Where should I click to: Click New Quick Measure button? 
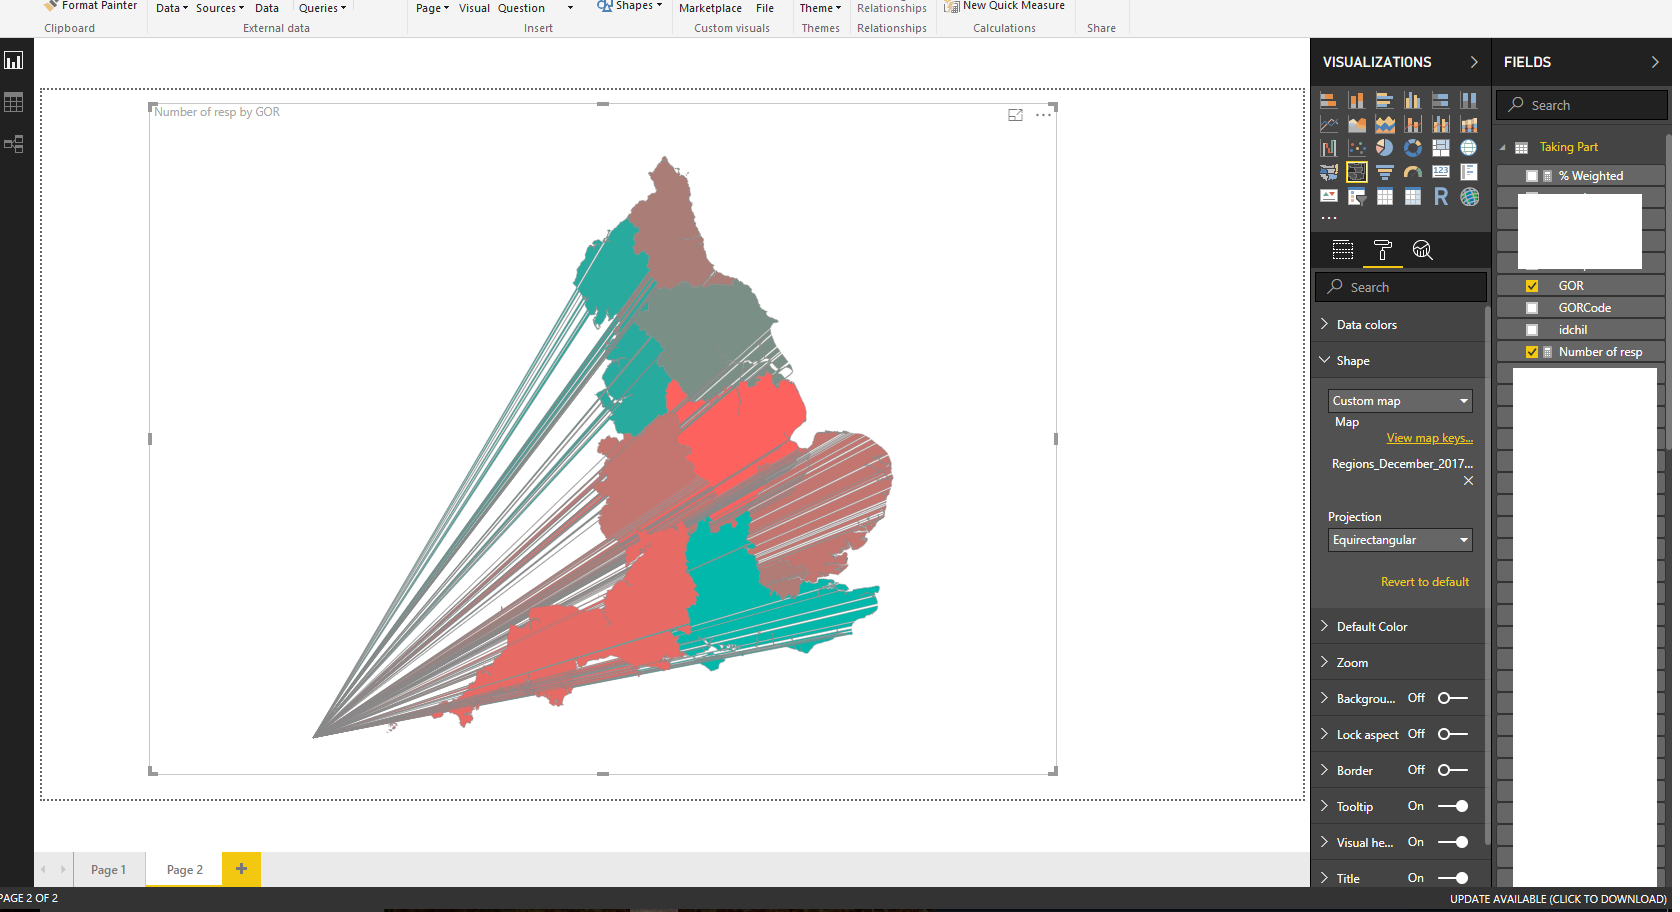pos(1005,7)
